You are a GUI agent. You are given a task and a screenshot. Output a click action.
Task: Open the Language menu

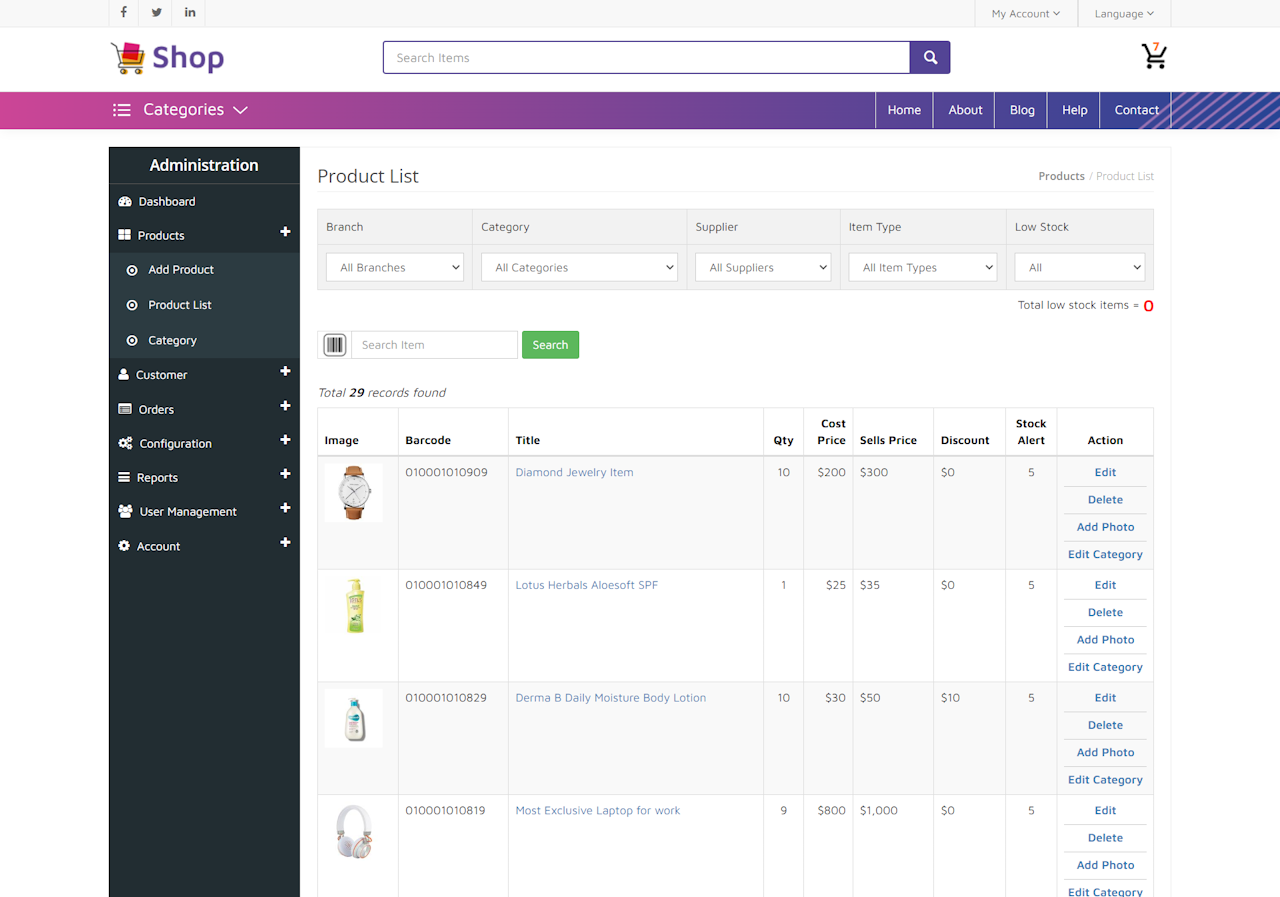coord(1124,13)
